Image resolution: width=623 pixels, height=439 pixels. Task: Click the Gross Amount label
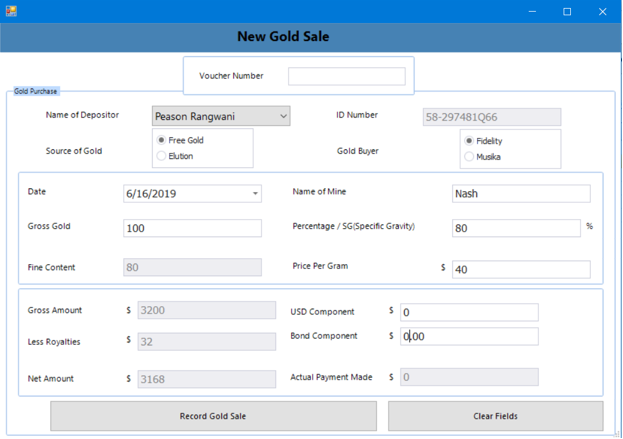point(55,310)
